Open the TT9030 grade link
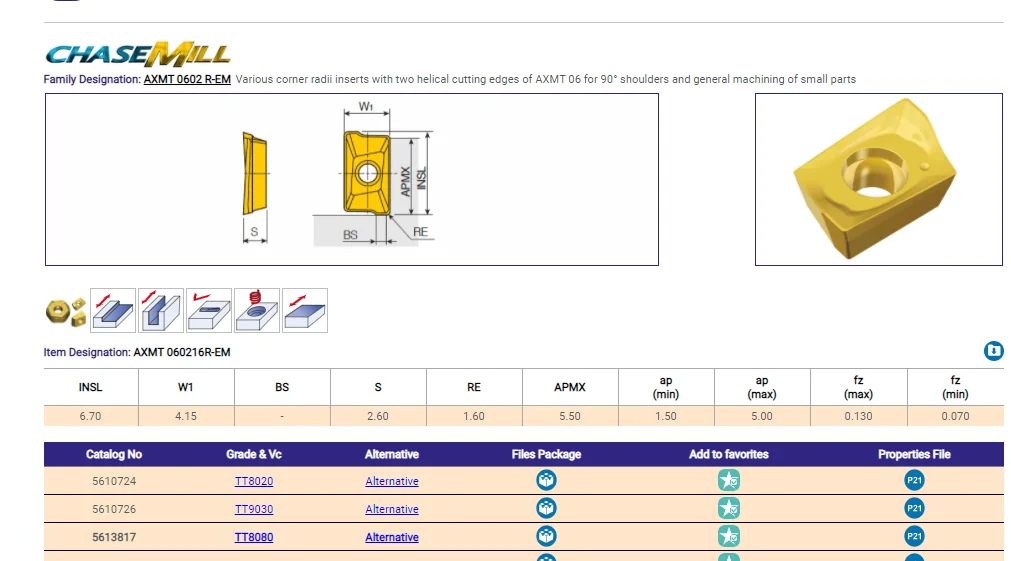Screen dimensions: 1011x561 point(254,509)
